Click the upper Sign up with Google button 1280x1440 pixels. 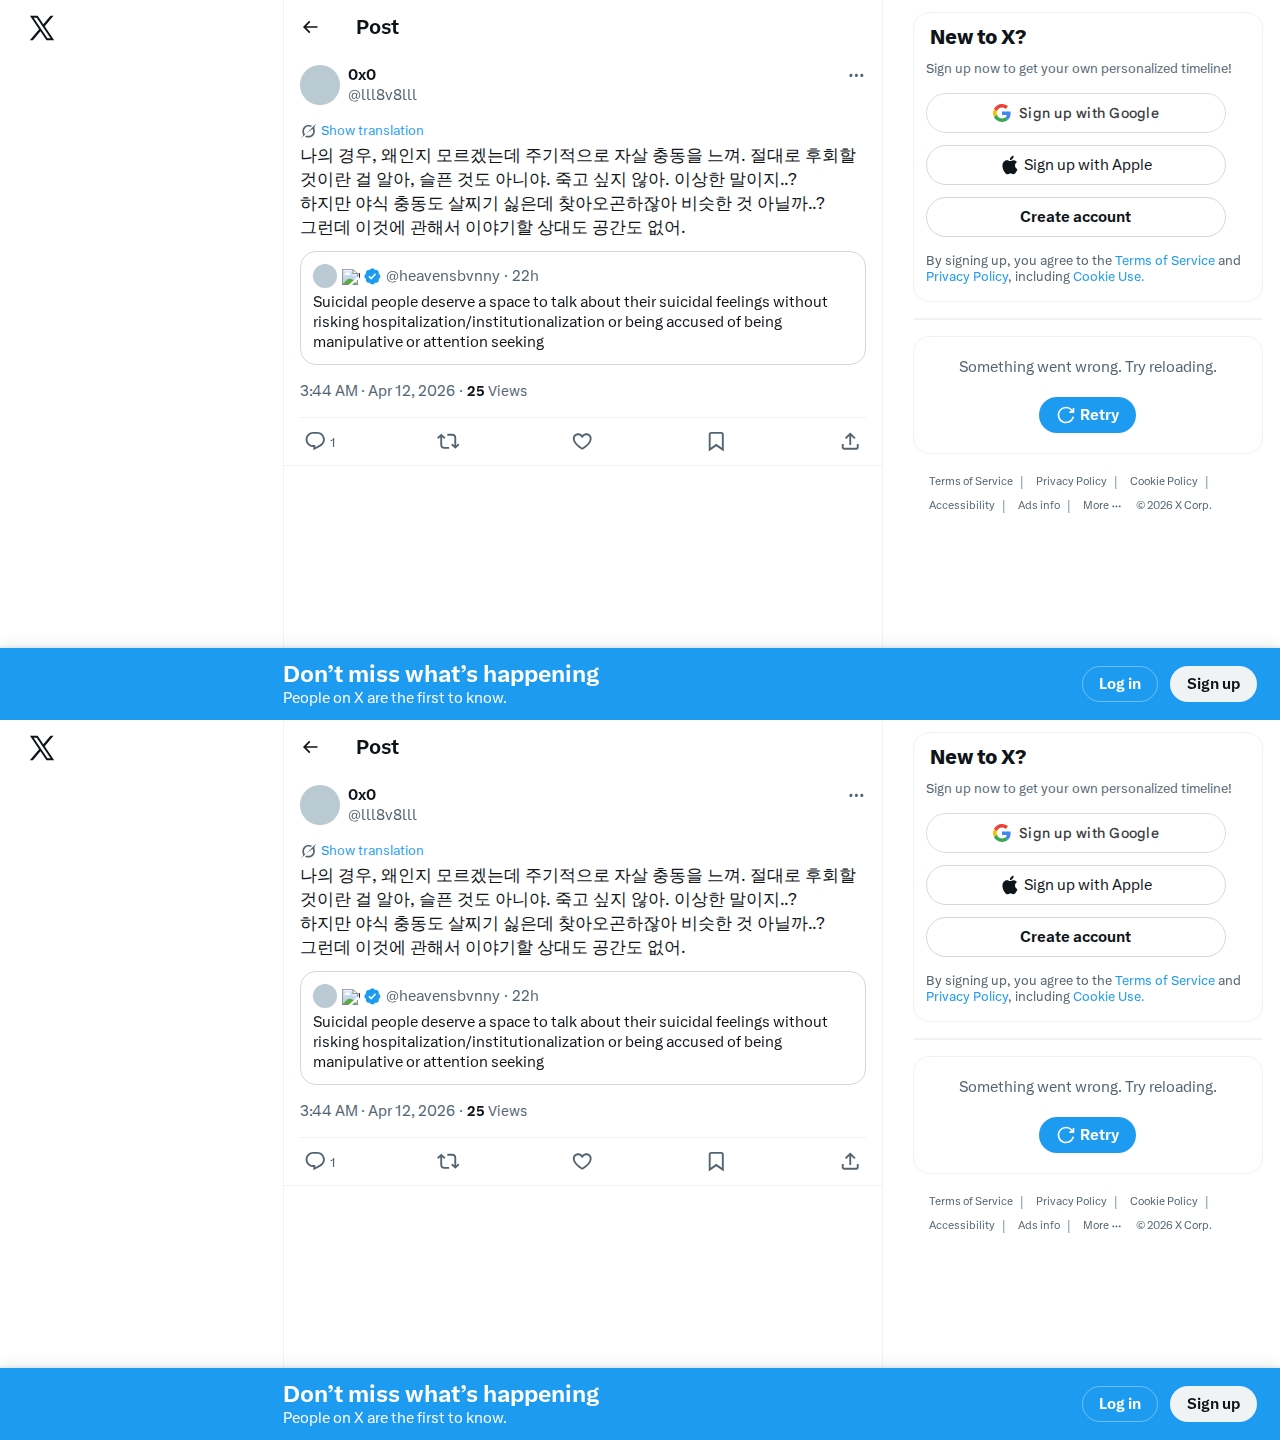[x=1076, y=113]
